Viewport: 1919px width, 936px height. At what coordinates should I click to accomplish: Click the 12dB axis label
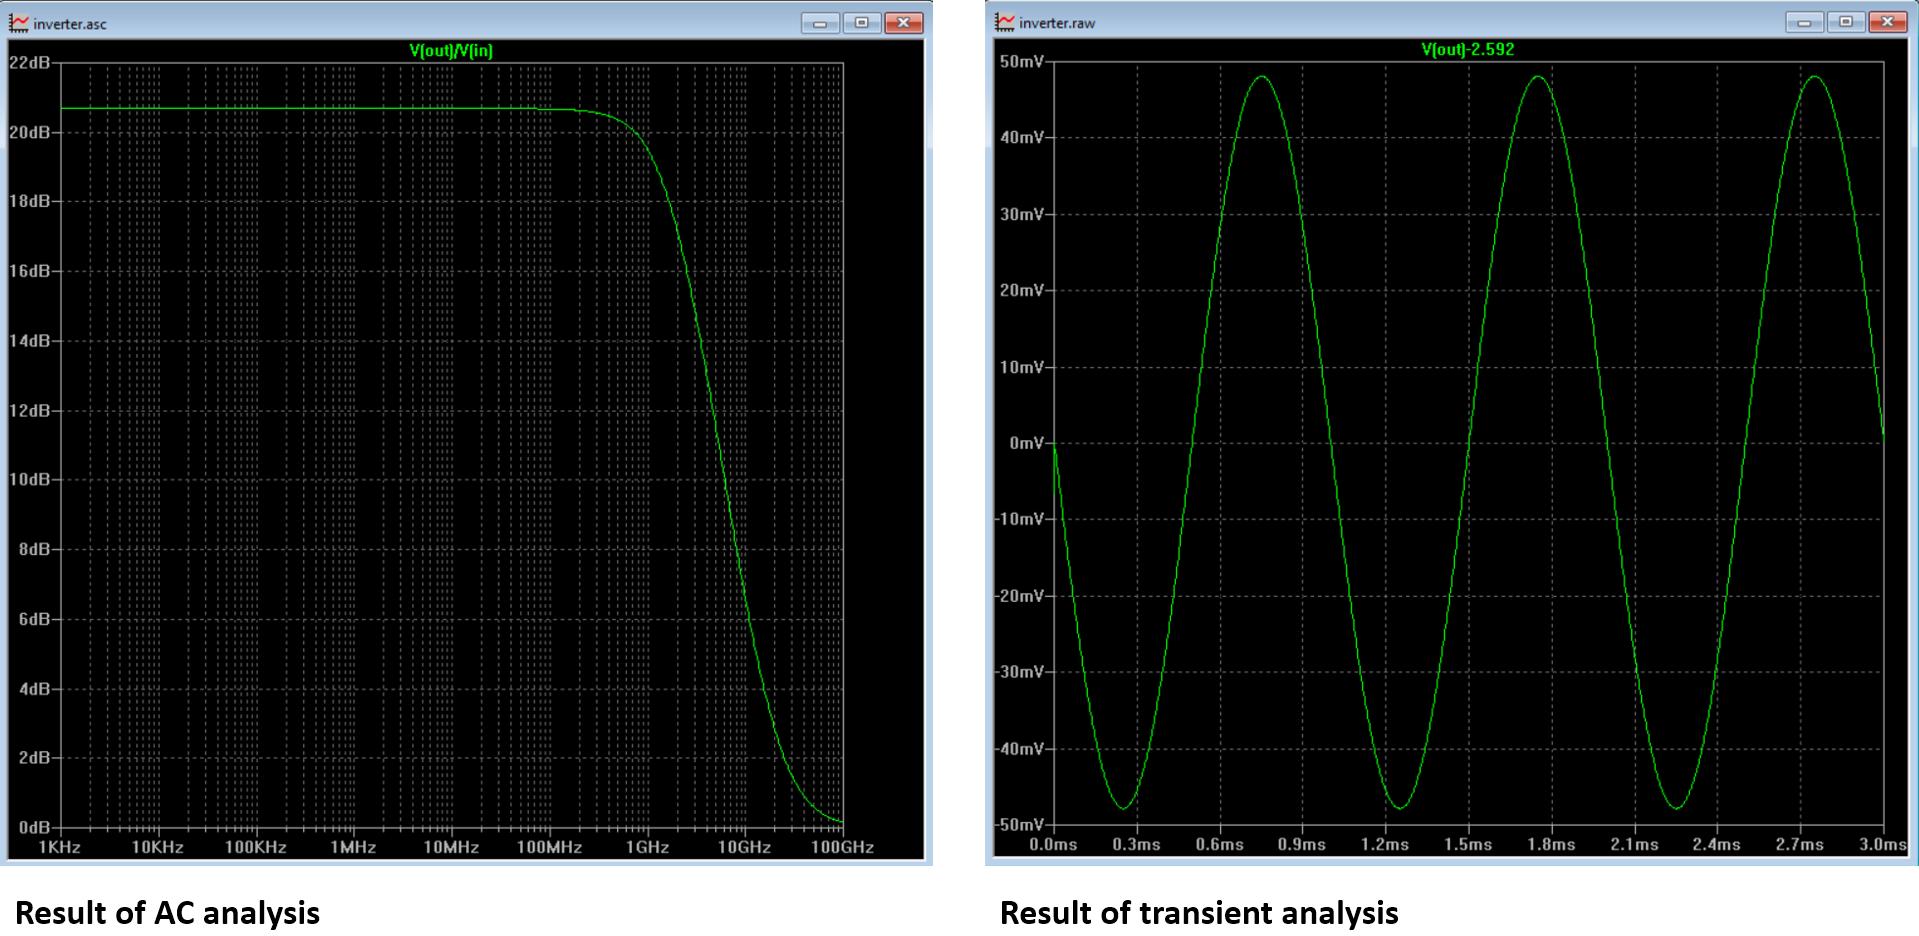(x=30, y=411)
